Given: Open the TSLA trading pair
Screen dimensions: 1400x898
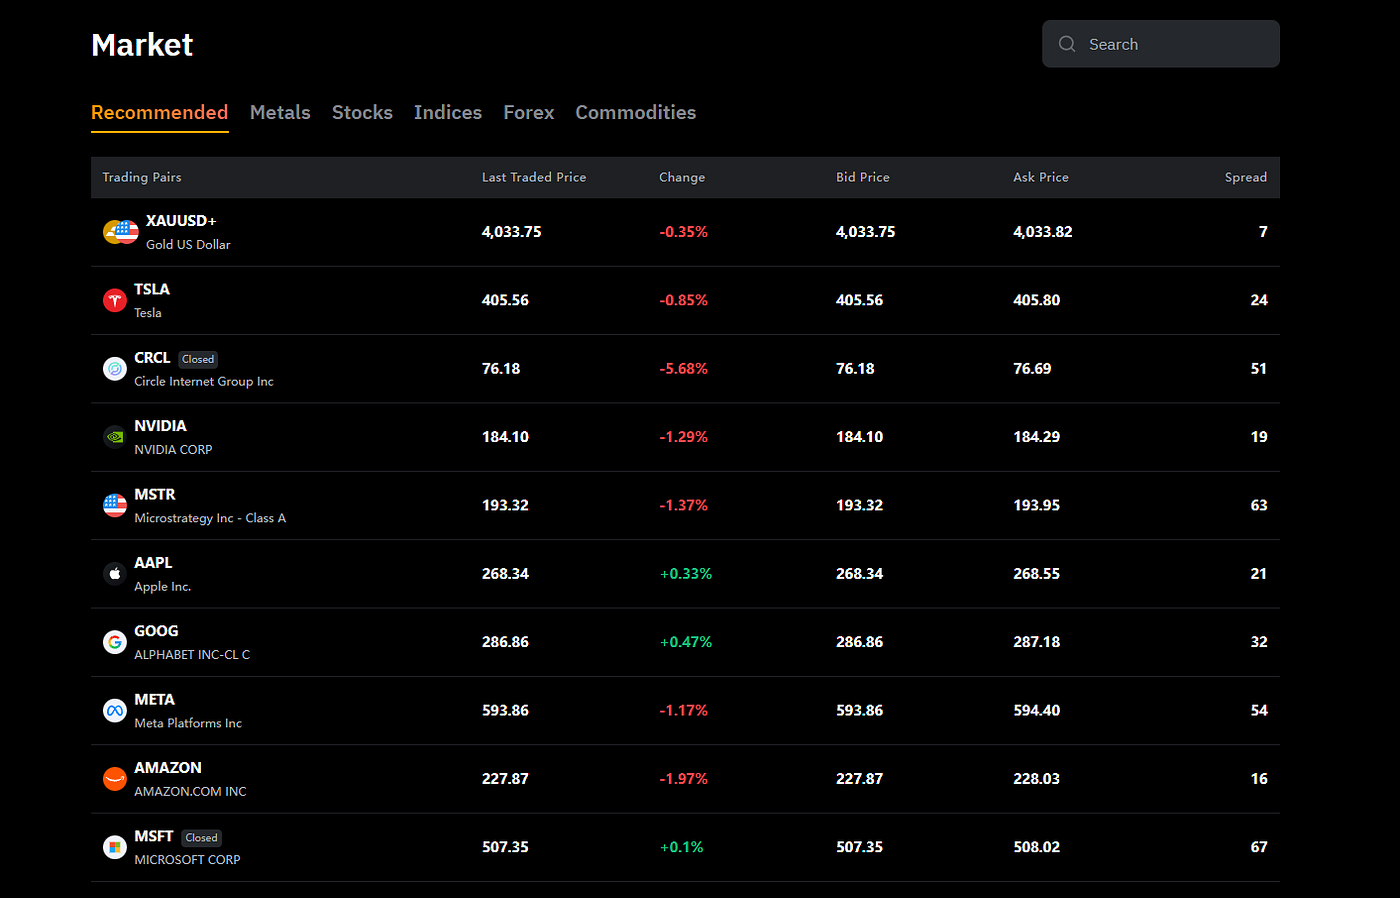Looking at the screenshot, I should 685,300.
